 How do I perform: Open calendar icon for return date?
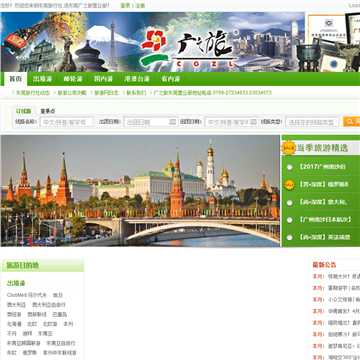[254, 122]
